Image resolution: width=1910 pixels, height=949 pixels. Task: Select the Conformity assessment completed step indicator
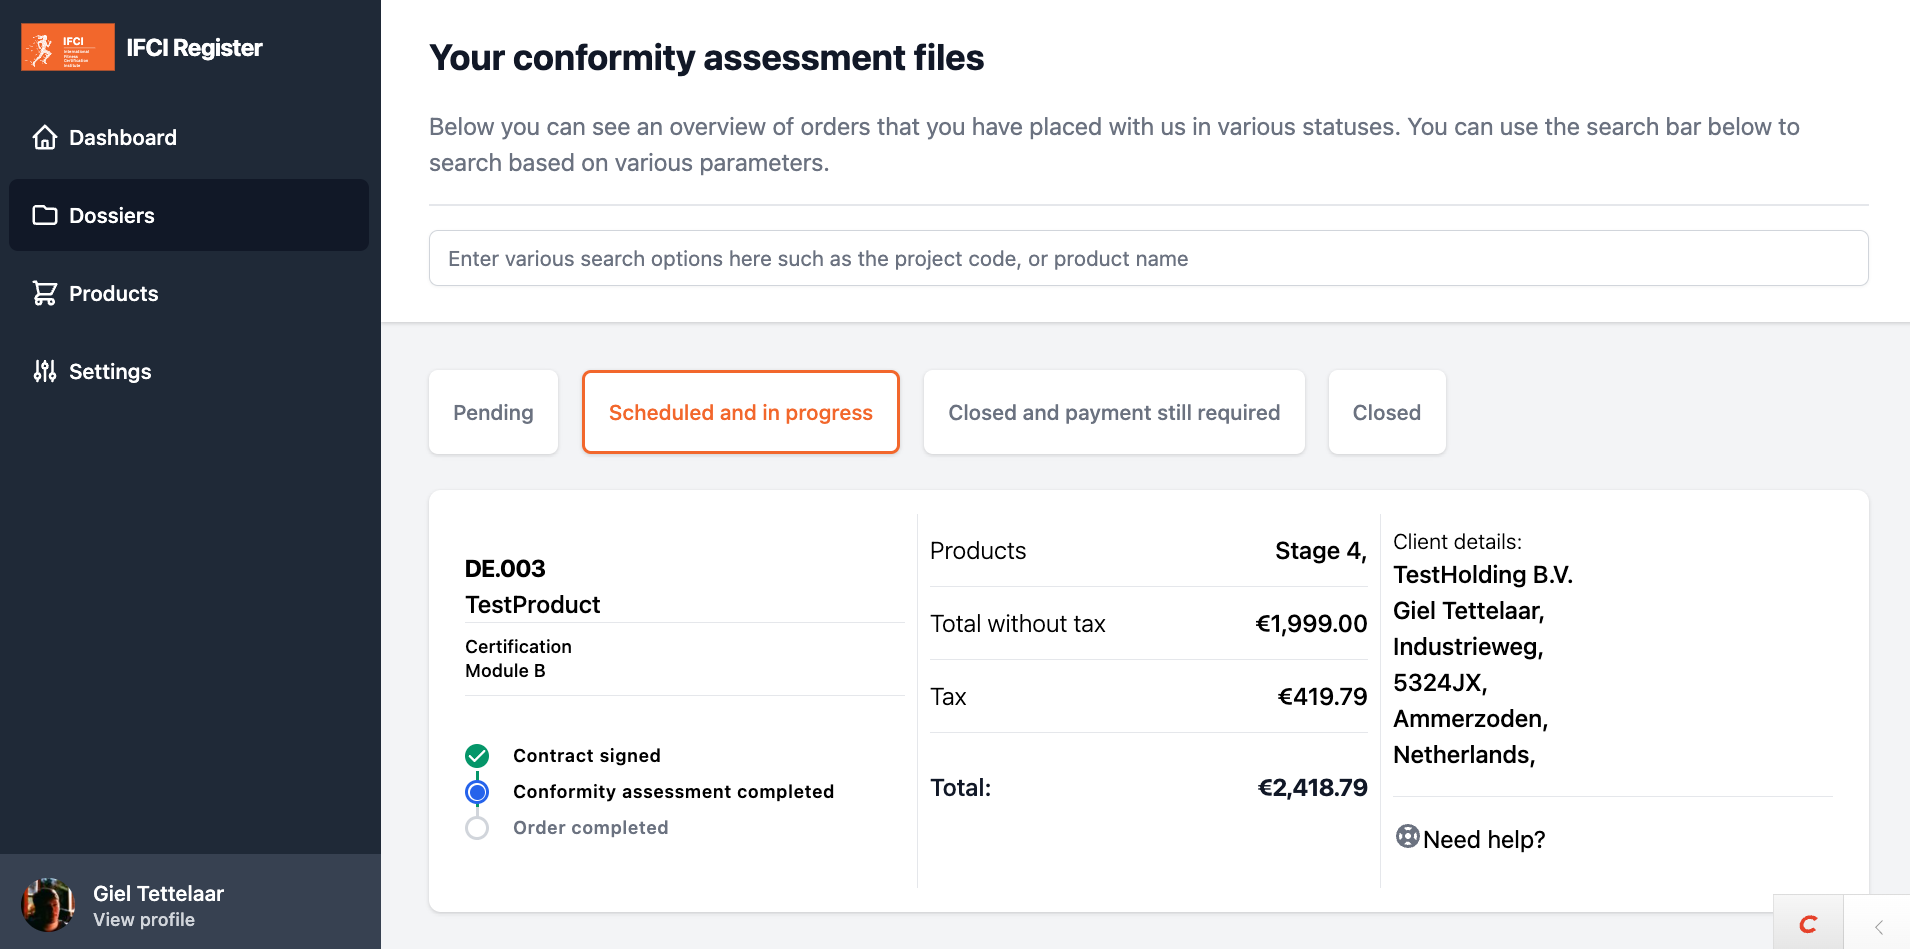477,792
